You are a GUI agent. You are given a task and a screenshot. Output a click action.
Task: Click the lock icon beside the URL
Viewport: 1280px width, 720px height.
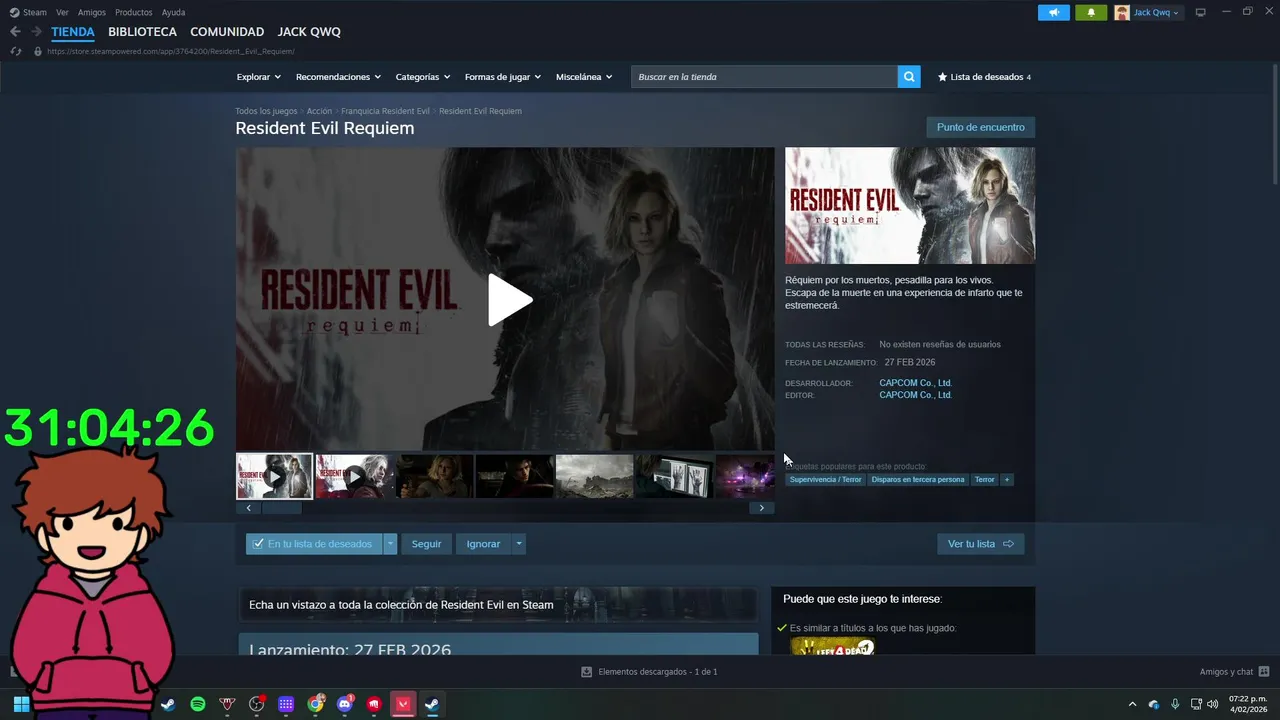click(38, 51)
